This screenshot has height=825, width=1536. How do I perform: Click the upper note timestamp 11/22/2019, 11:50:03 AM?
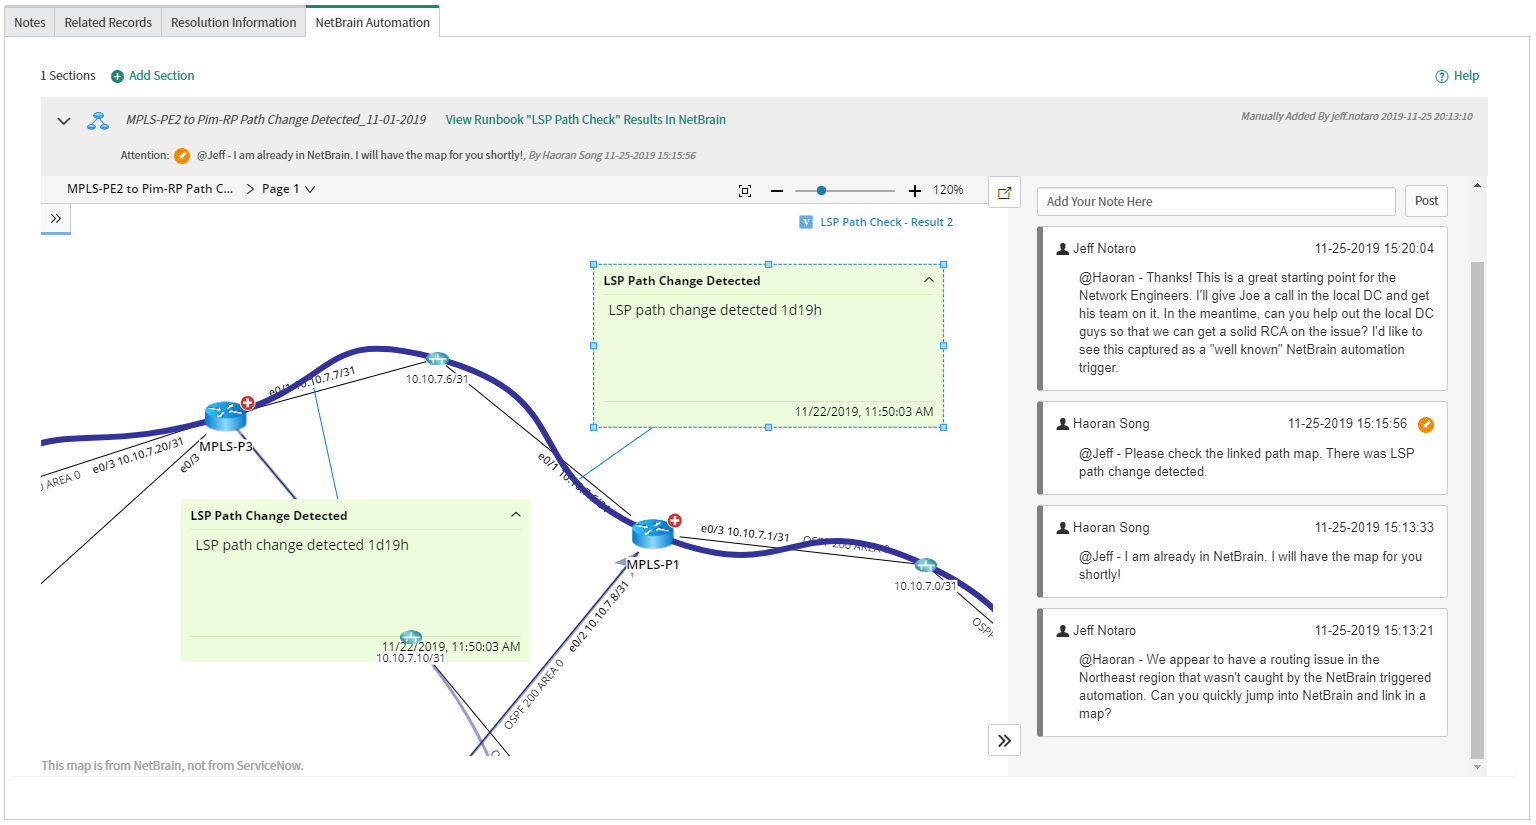click(x=864, y=411)
